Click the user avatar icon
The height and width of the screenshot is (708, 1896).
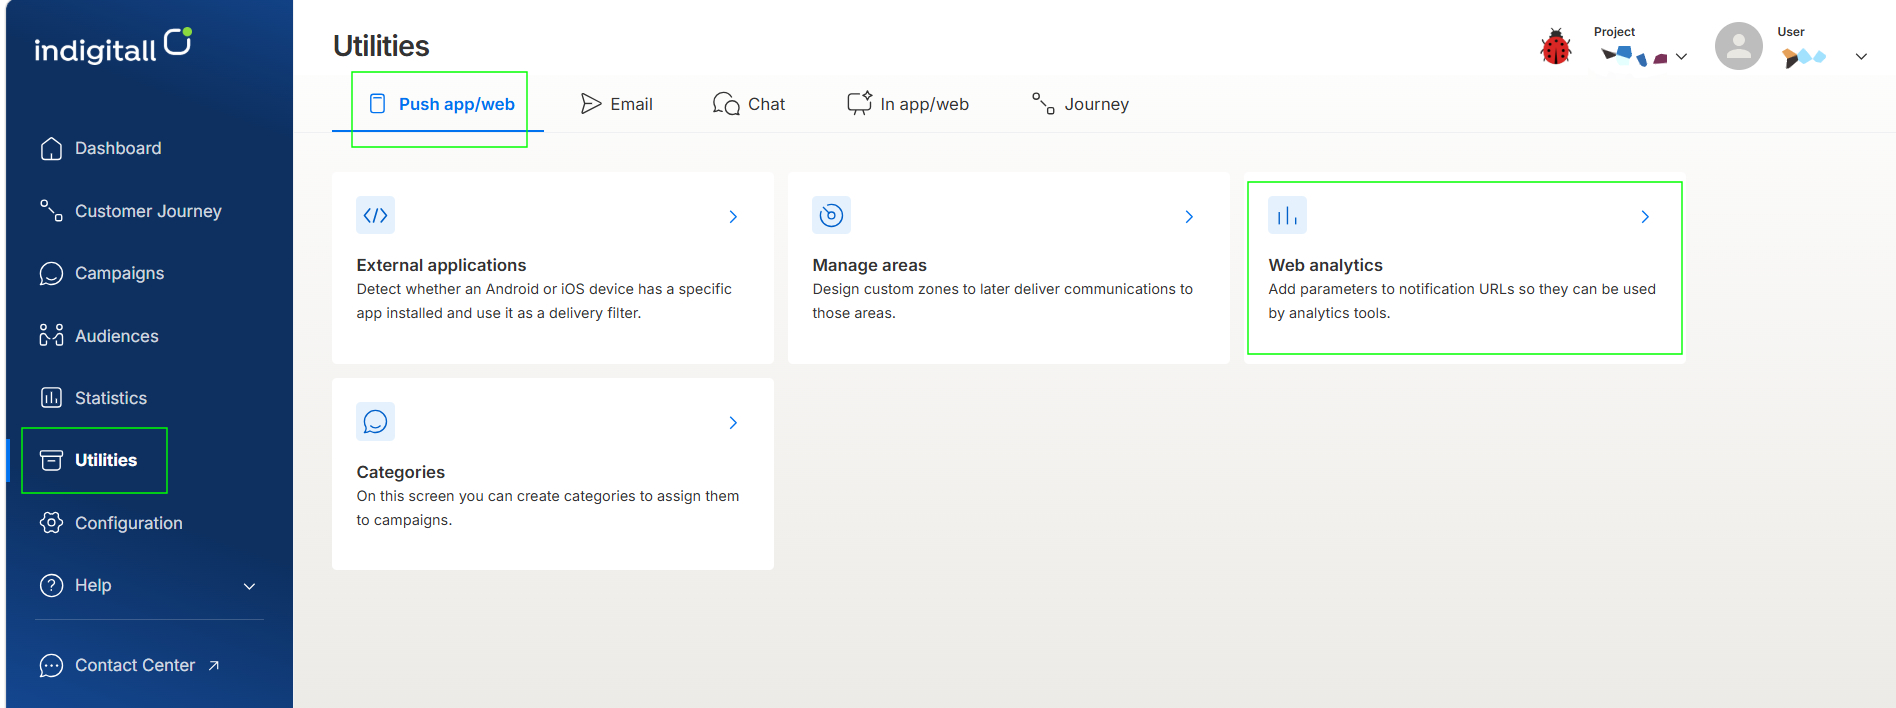click(x=1739, y=46)
